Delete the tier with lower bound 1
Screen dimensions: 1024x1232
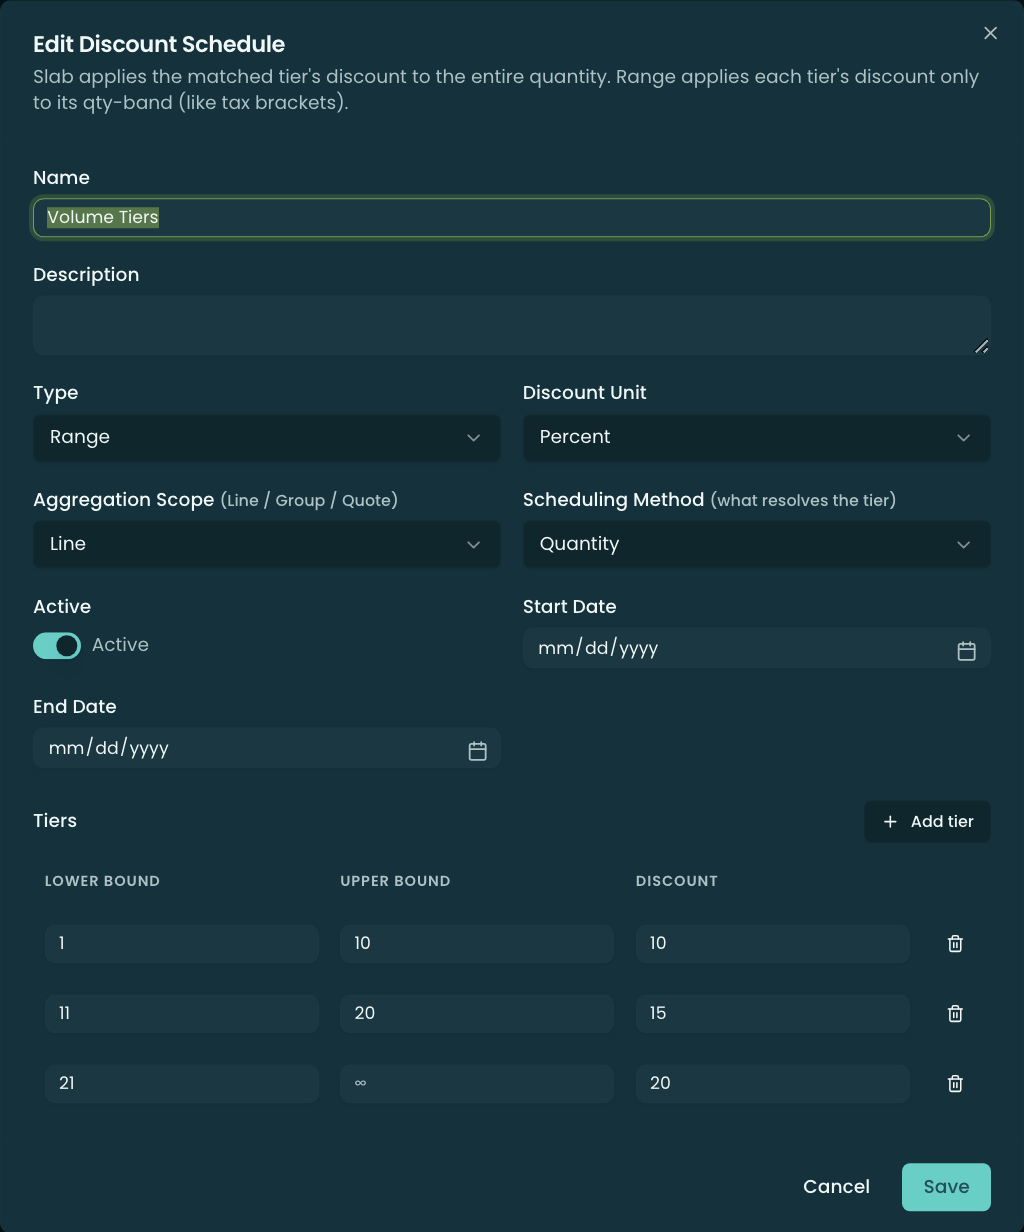(955, 943)
